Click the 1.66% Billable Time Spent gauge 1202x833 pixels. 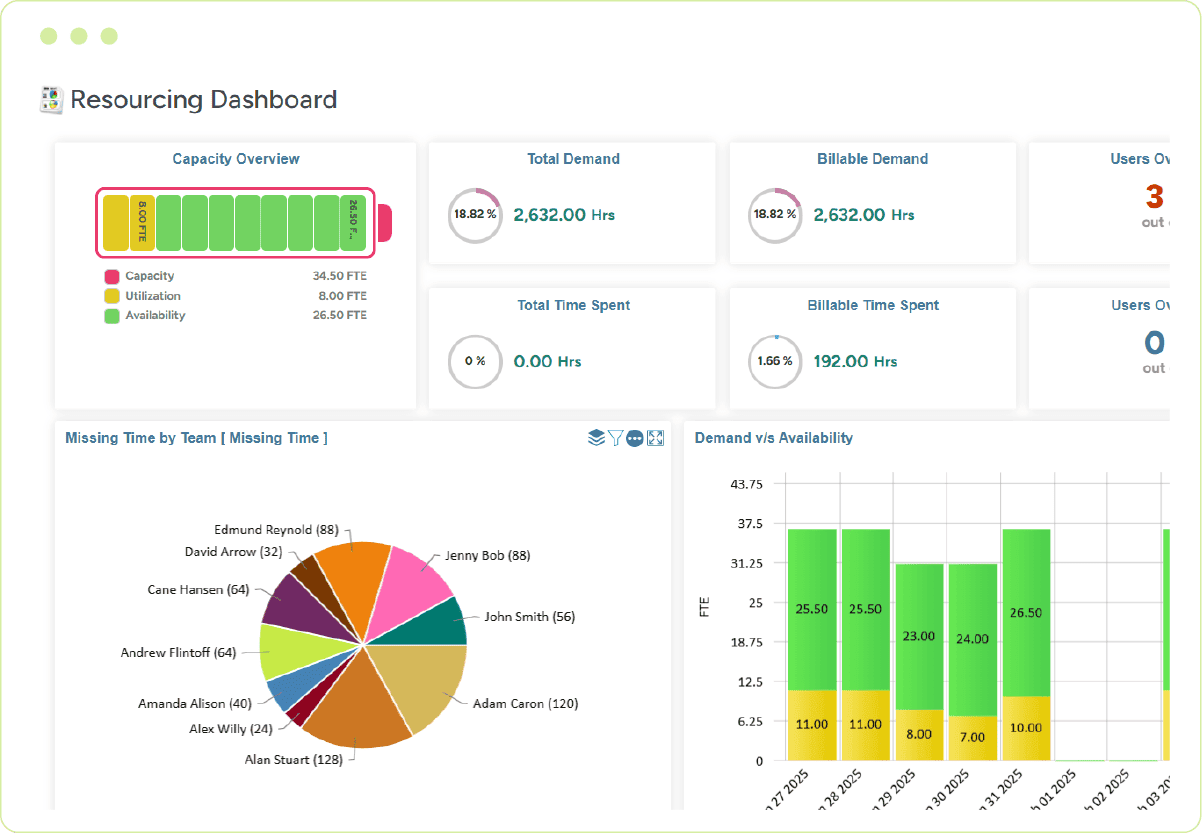[x=775, y=362]
